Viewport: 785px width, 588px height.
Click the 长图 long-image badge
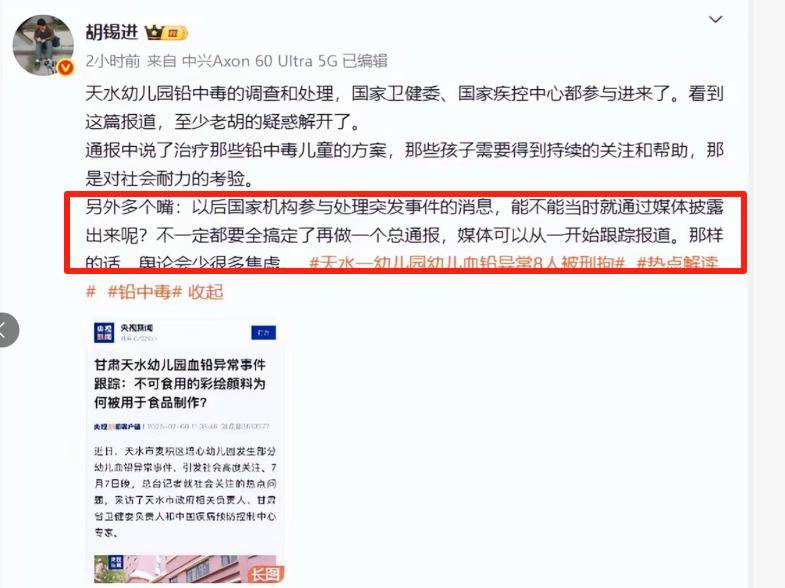pos(265,574)
